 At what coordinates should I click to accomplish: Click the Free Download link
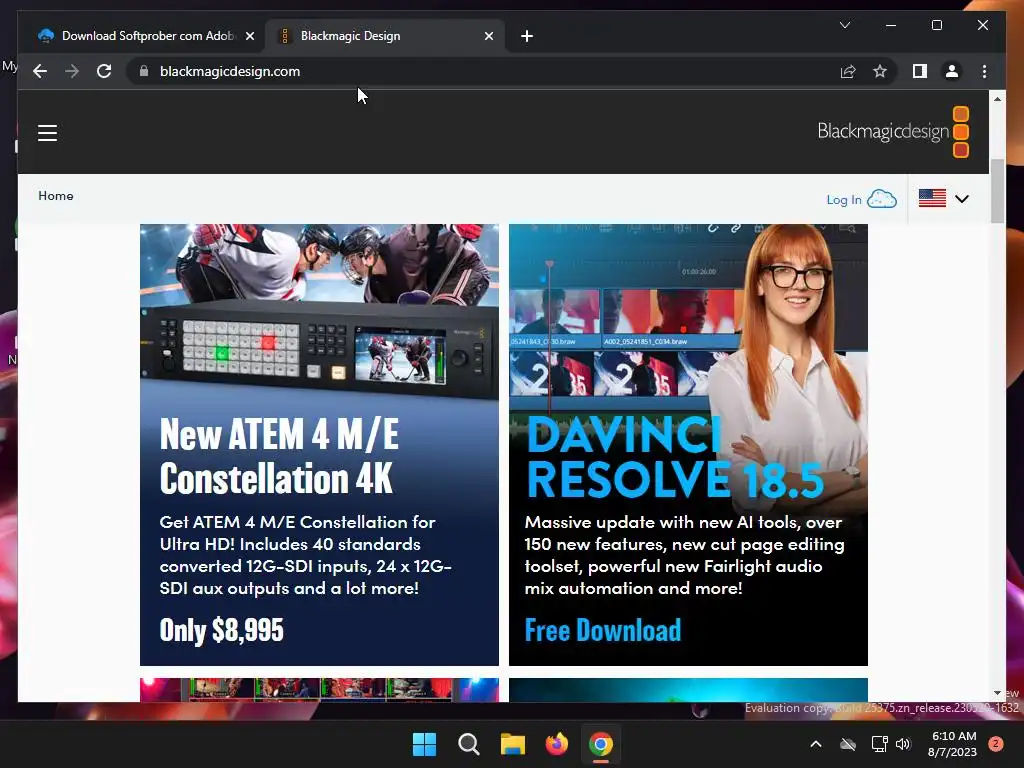coord(603,630)
